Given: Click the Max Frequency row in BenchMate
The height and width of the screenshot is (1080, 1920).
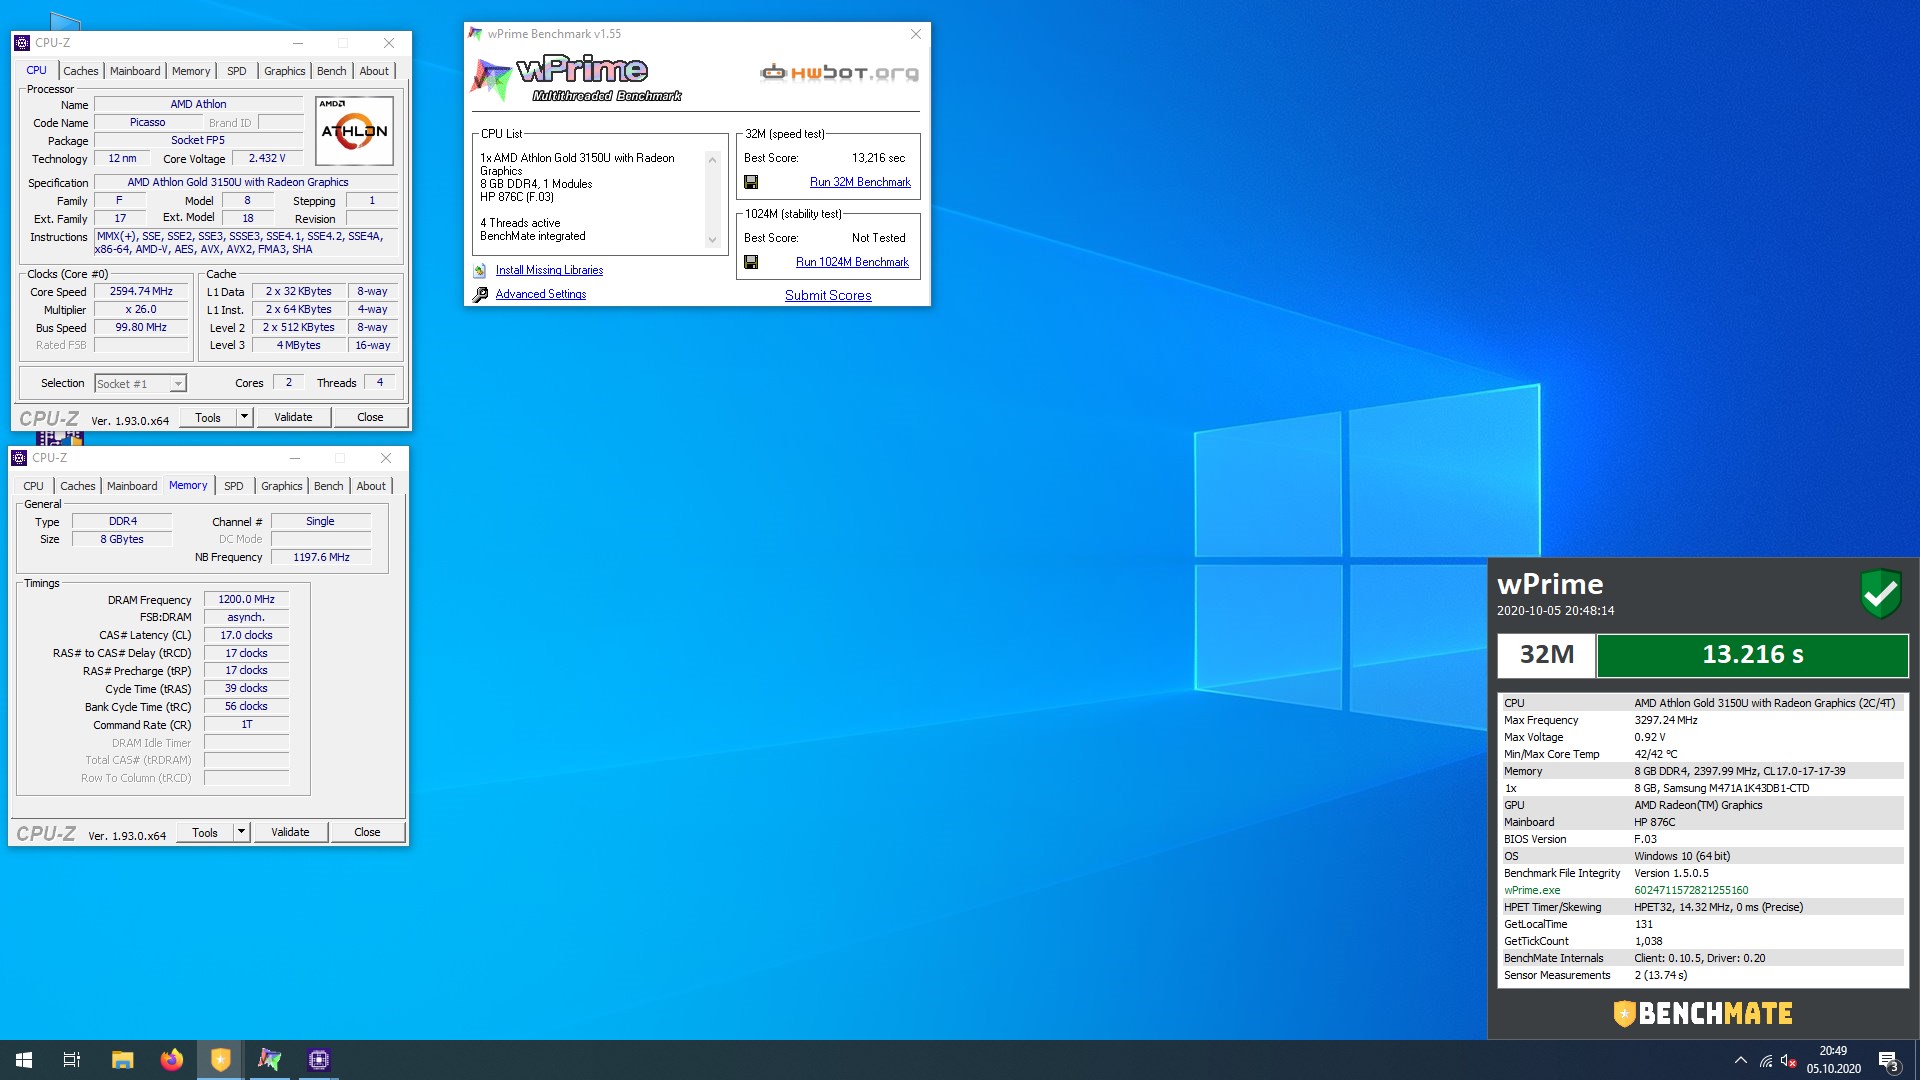Looking at the screenshot, I should coord(1703,720).
